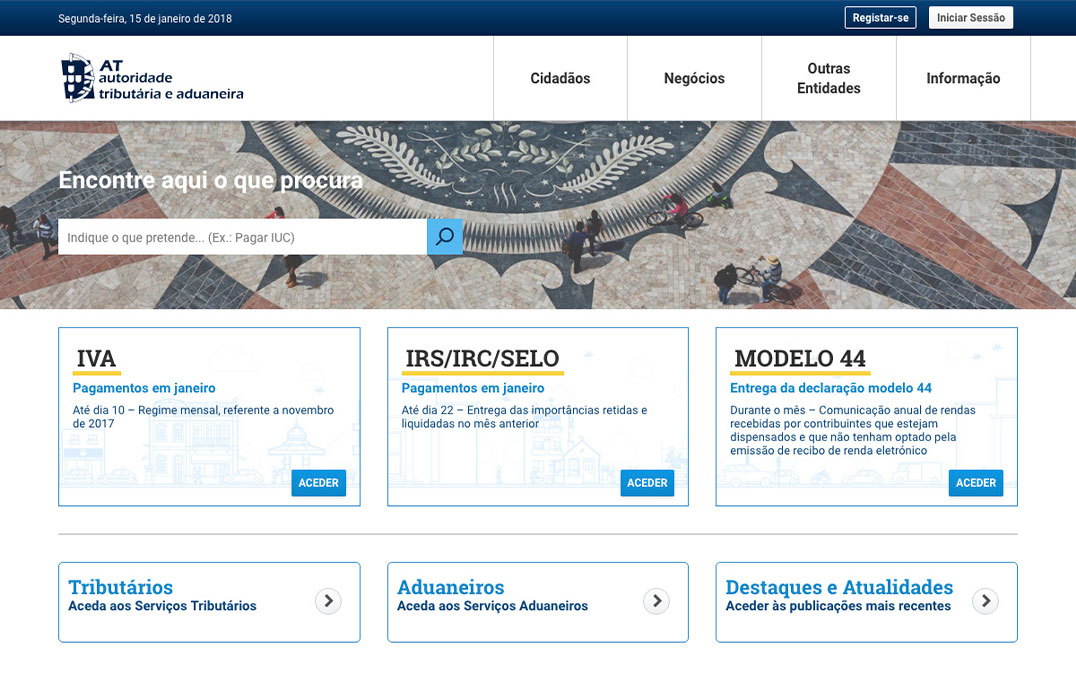Image resolution: width=1076 pixels, height=675 pixels.
Task: Focus the 'Indique o que pretende' search field
Action: pos(242,237)
